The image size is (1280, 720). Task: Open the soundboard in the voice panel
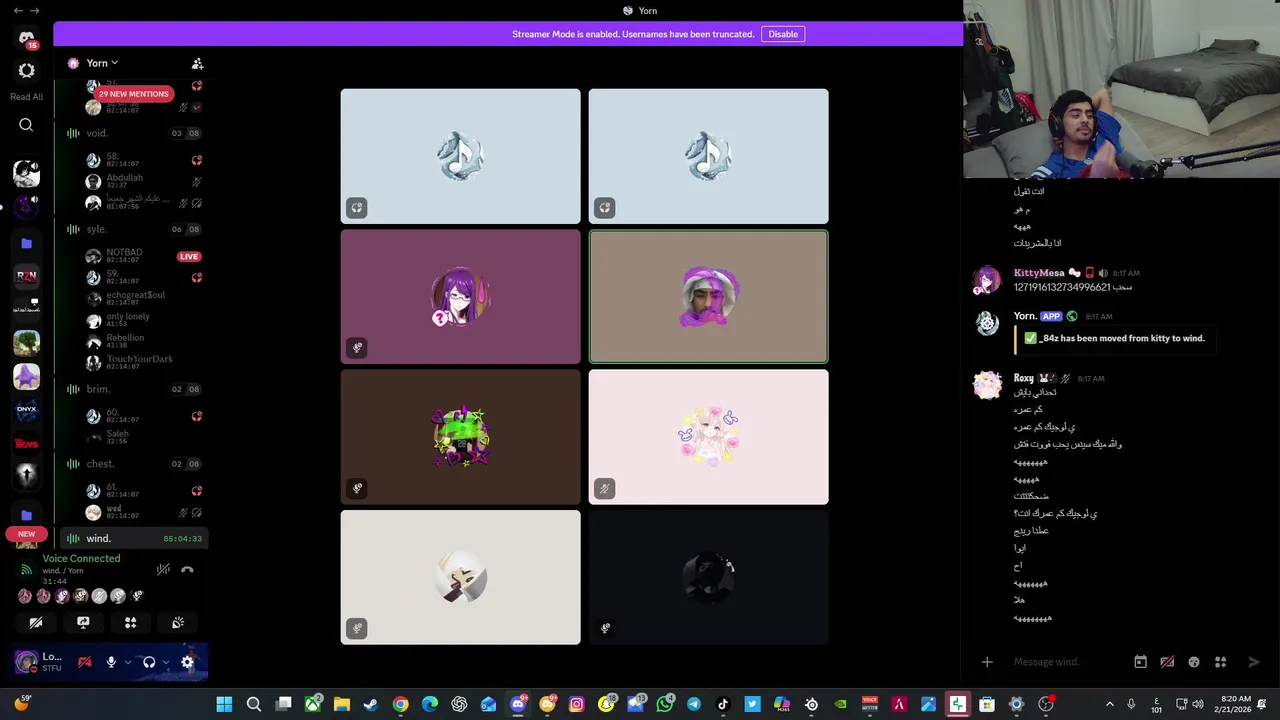click(178, 622)
